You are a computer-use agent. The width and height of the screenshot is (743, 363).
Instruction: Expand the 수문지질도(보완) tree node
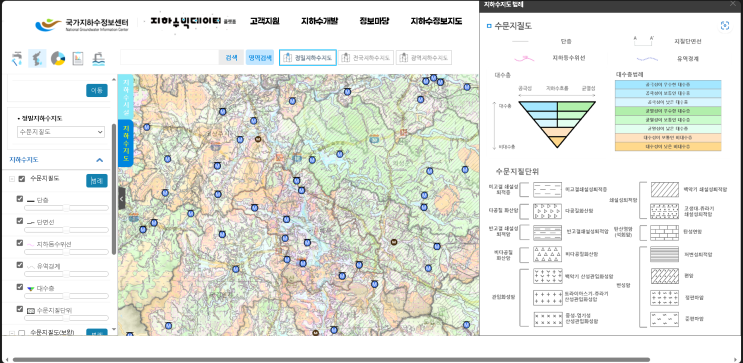click(12, 333)
